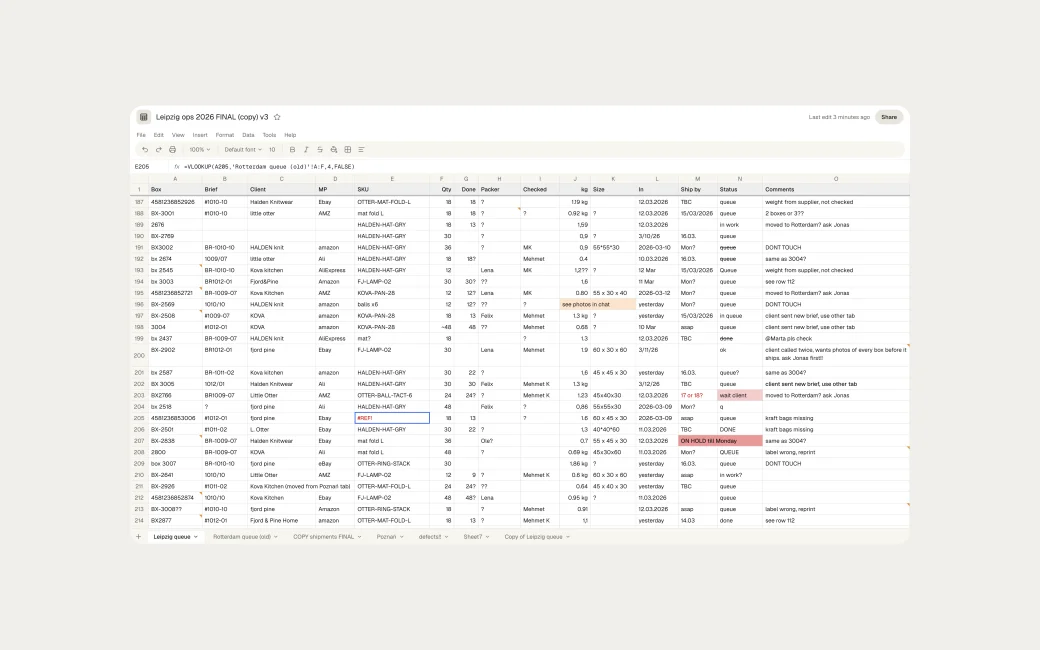This screenshot has height=650, width=1040.
Task: Open the Insert menu
Action: click(200, 135)
